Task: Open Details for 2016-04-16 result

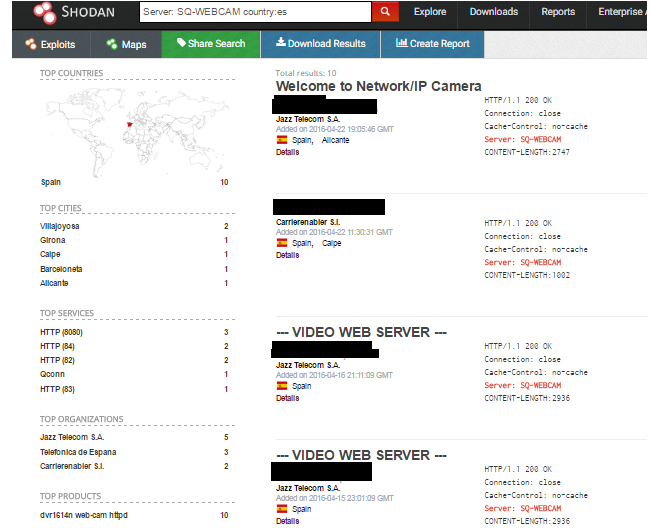Action: 287,398
